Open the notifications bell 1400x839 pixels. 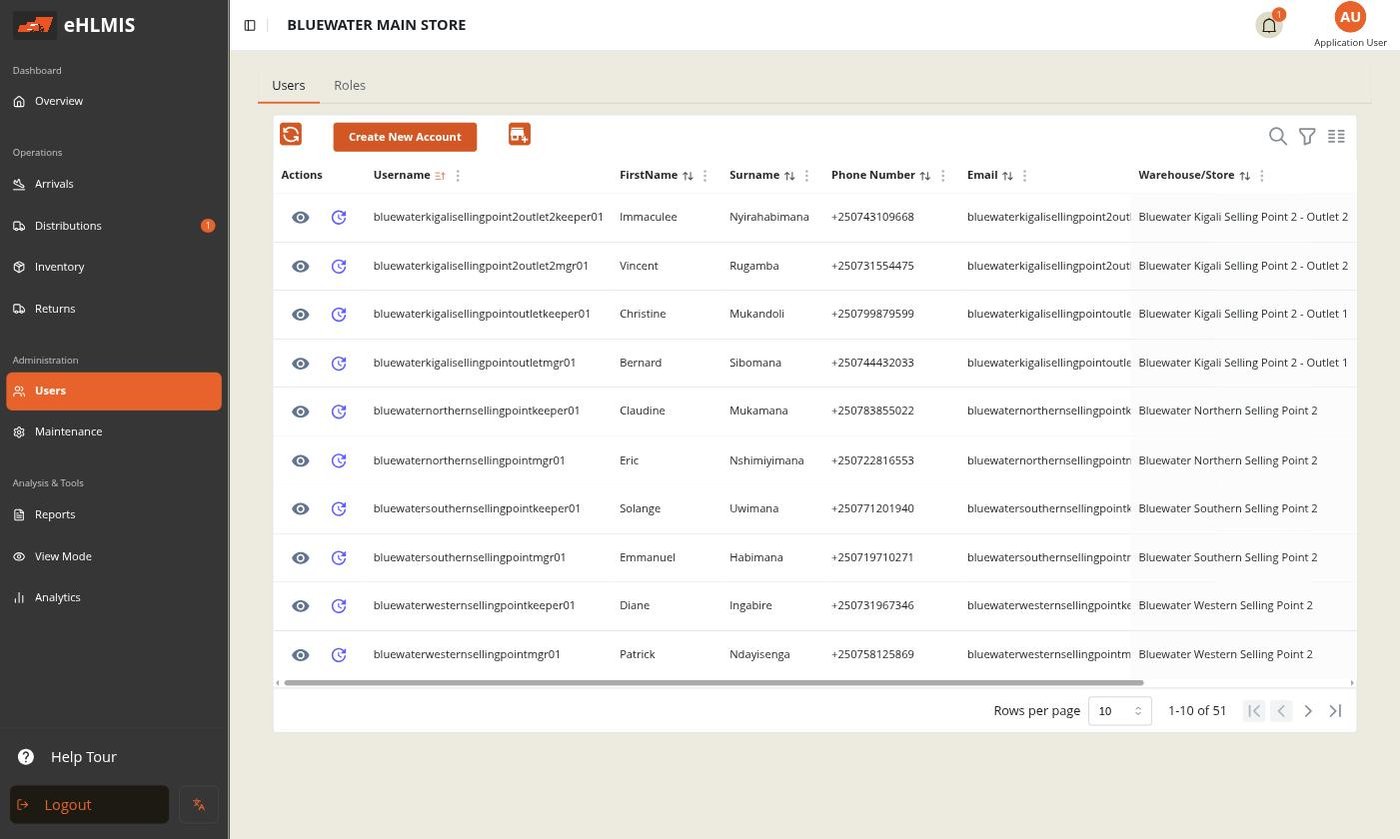(x=1269, y=25)
